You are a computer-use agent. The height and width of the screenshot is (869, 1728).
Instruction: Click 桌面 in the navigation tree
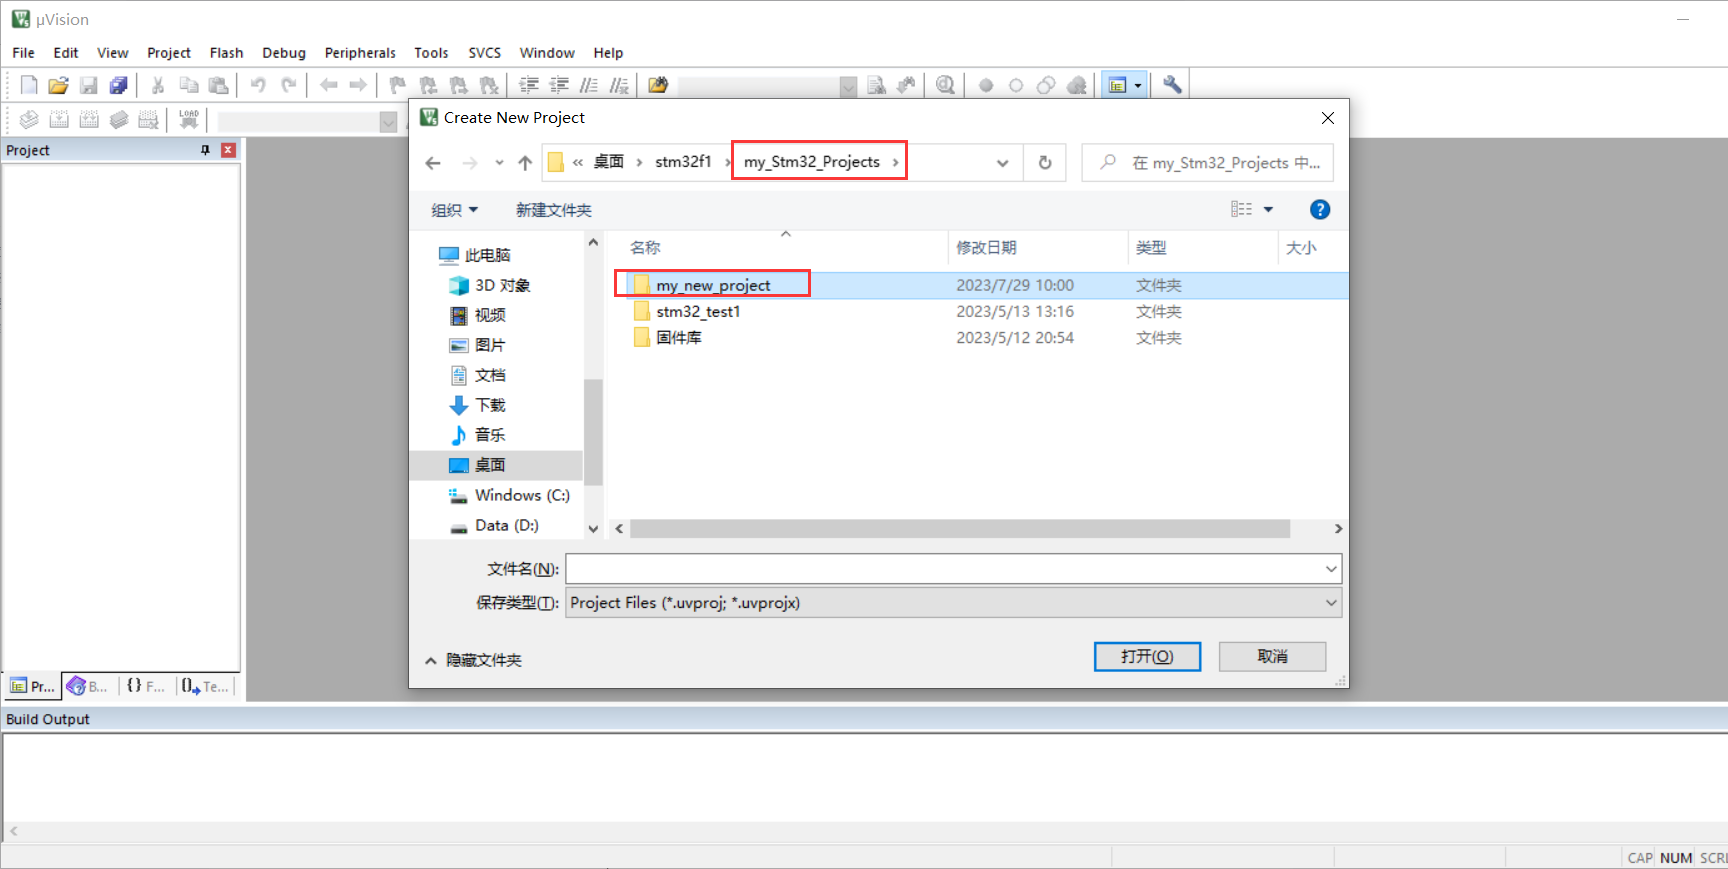tap(490, 465)
